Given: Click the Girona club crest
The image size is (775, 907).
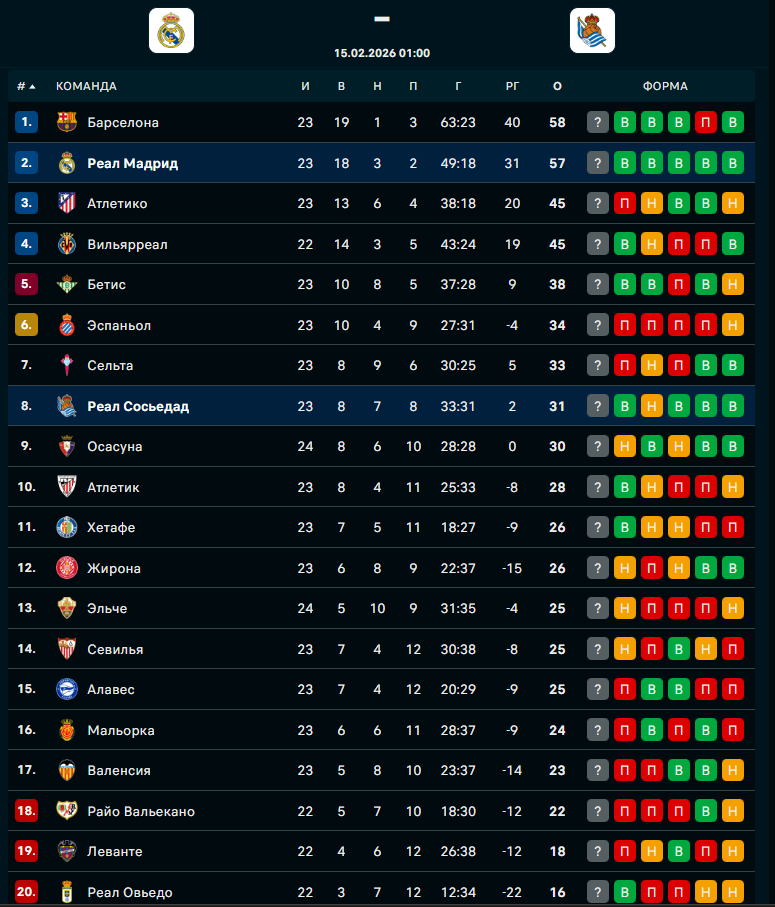Looking at the screenshot, I should pos(67,568).
